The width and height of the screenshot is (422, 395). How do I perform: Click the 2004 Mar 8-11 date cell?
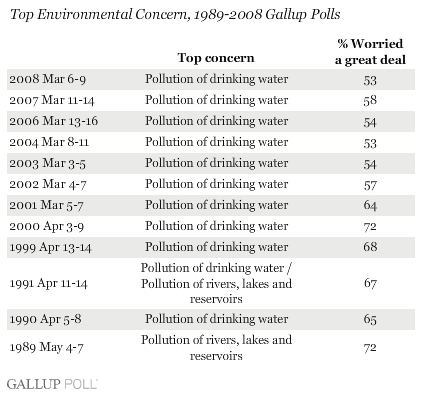[49, 142]
